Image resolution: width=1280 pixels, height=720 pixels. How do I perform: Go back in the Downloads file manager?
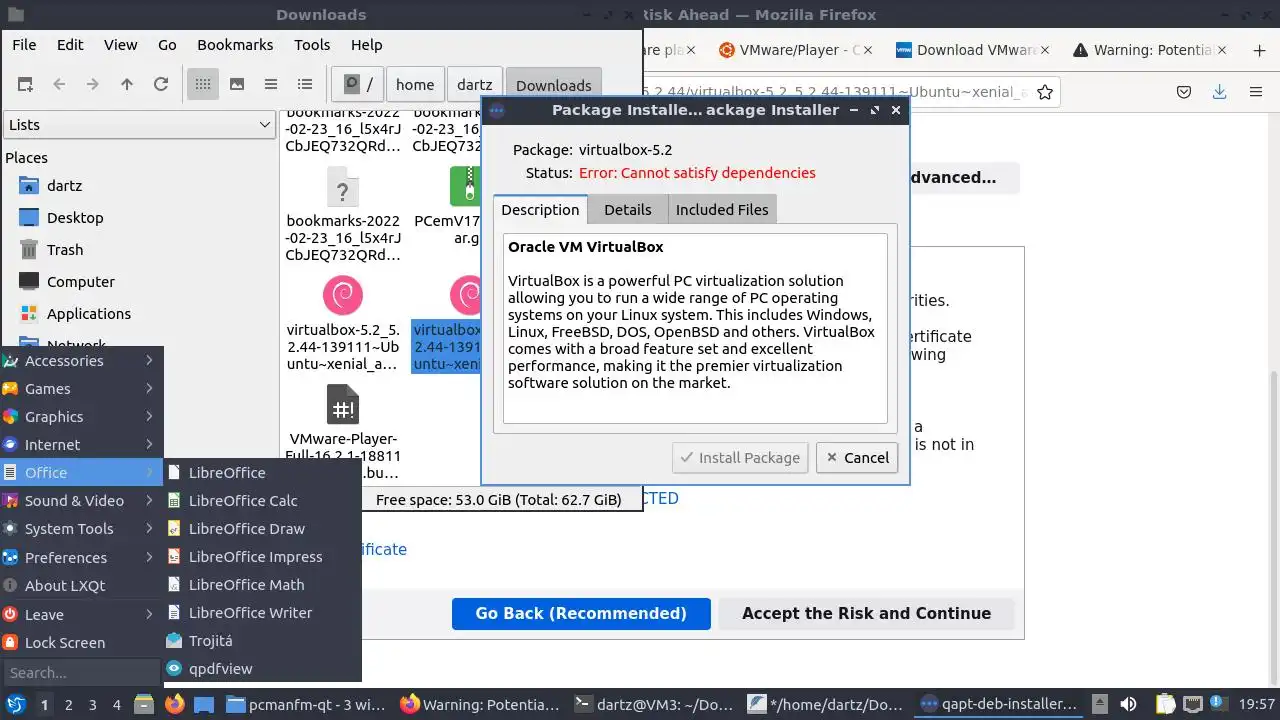click(x=59, y=85)
